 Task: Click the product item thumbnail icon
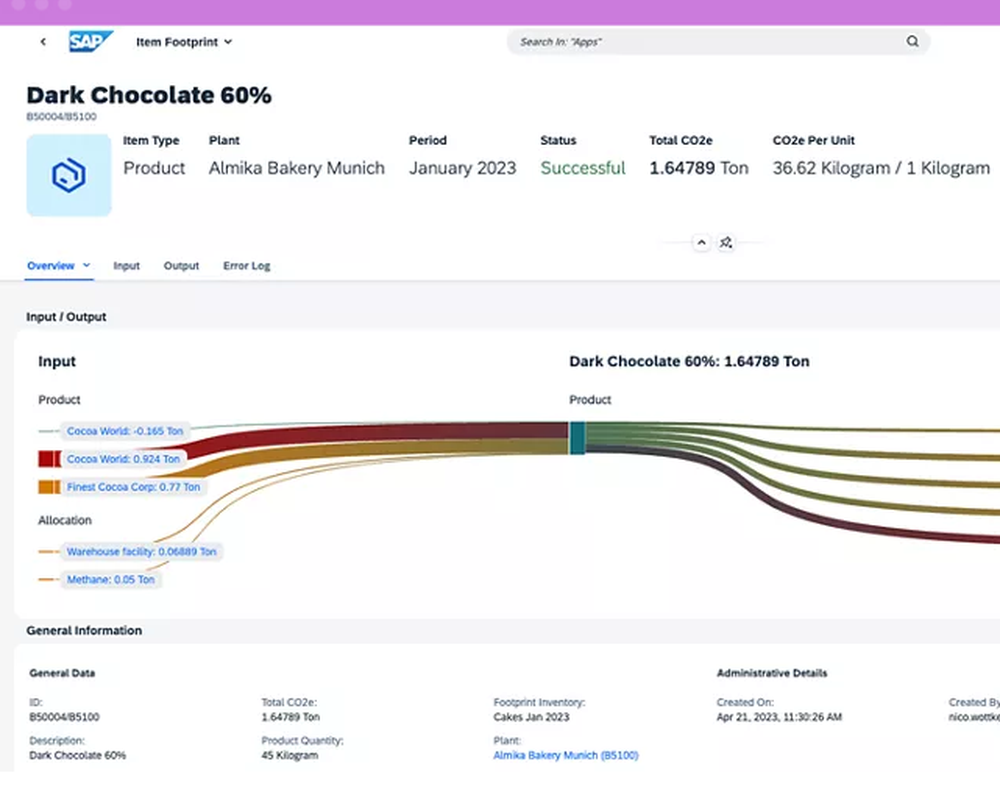[69, 175]
